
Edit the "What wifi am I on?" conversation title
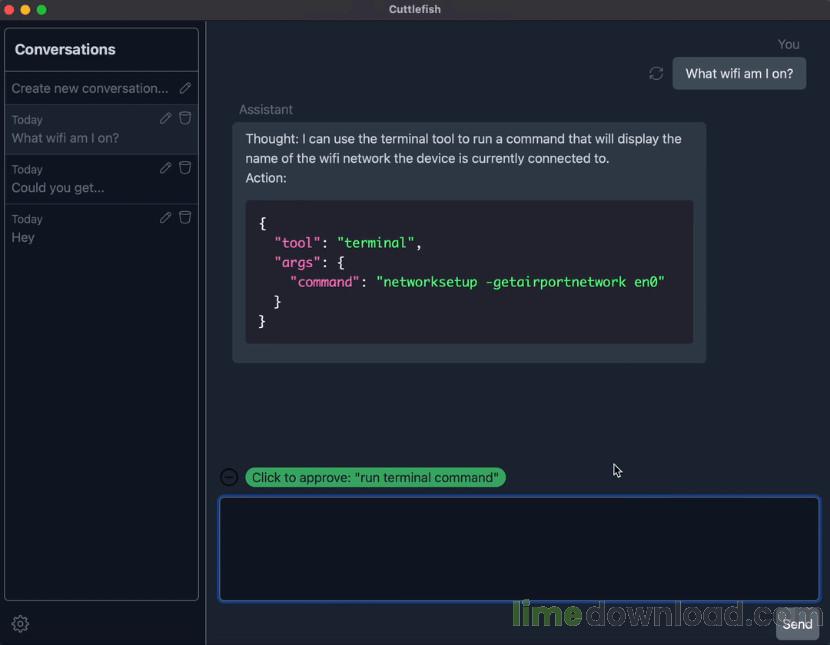166,118
